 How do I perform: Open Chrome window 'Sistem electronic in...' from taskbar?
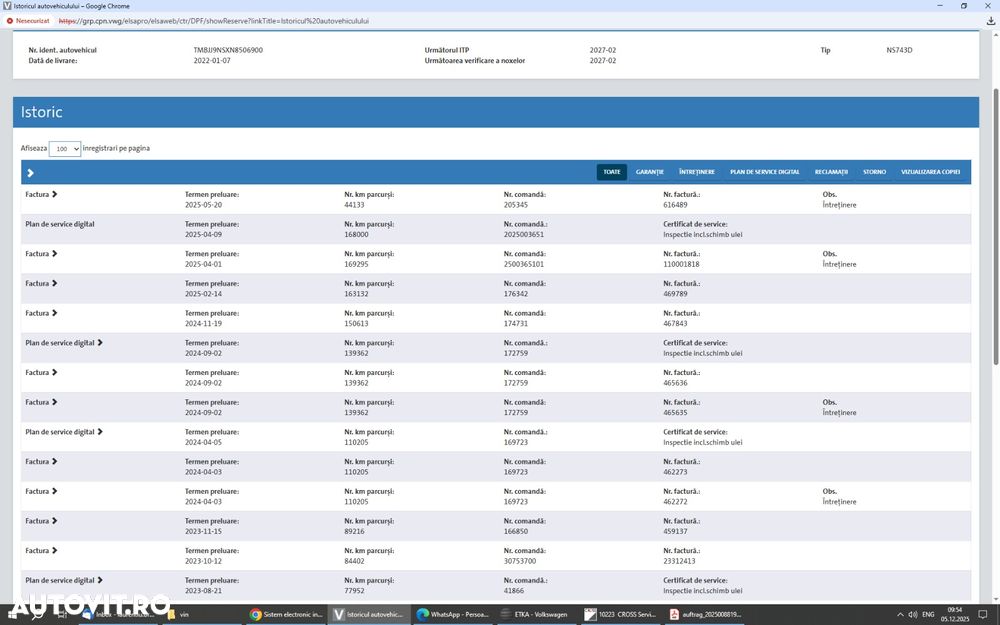(x=286, y=615)
